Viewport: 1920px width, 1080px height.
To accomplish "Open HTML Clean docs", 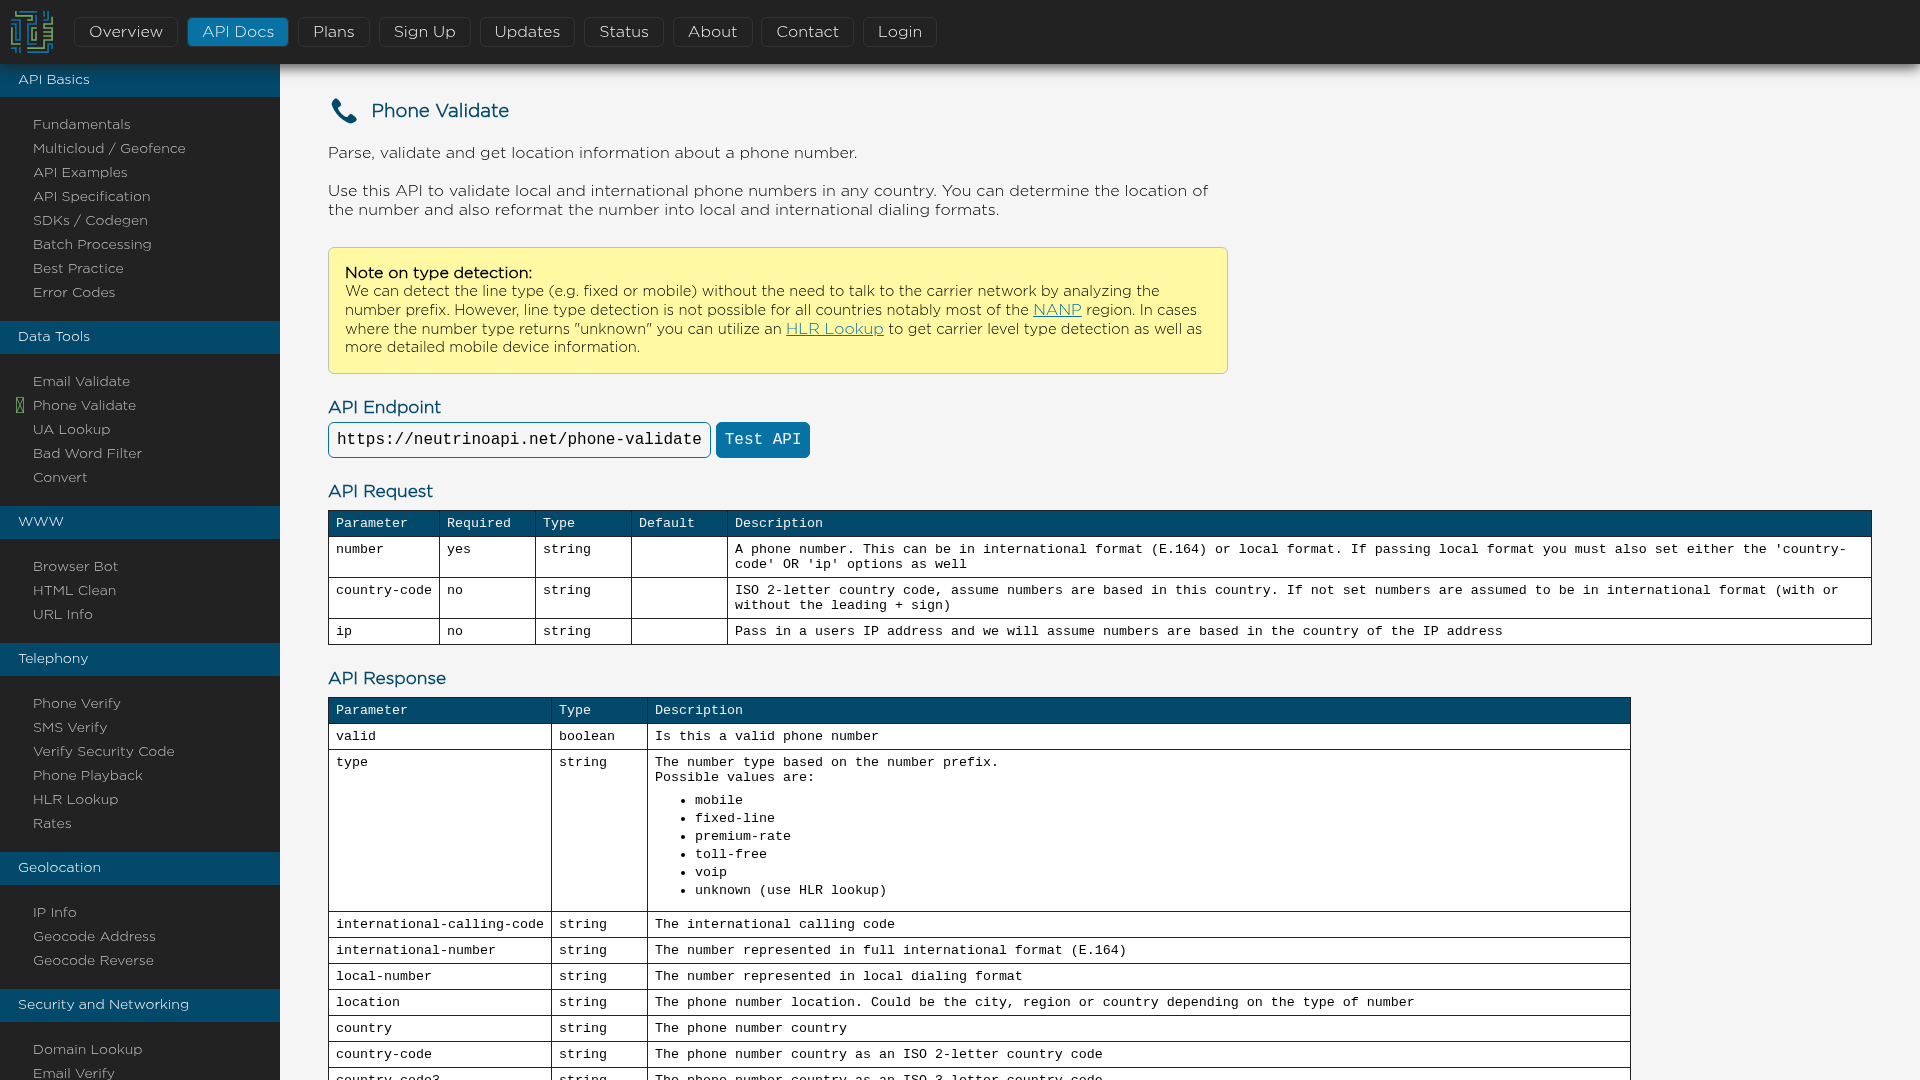I will [x=74, y=591].
